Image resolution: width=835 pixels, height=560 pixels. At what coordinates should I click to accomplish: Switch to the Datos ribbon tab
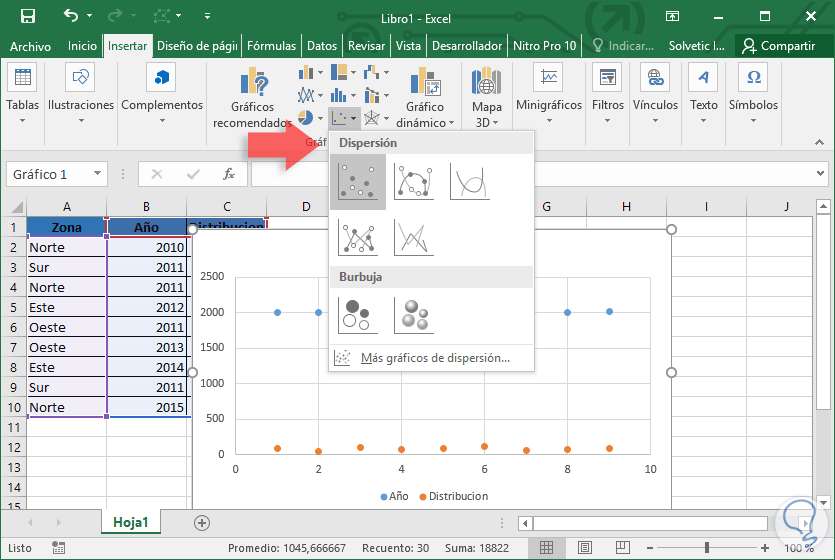(321, 46)
